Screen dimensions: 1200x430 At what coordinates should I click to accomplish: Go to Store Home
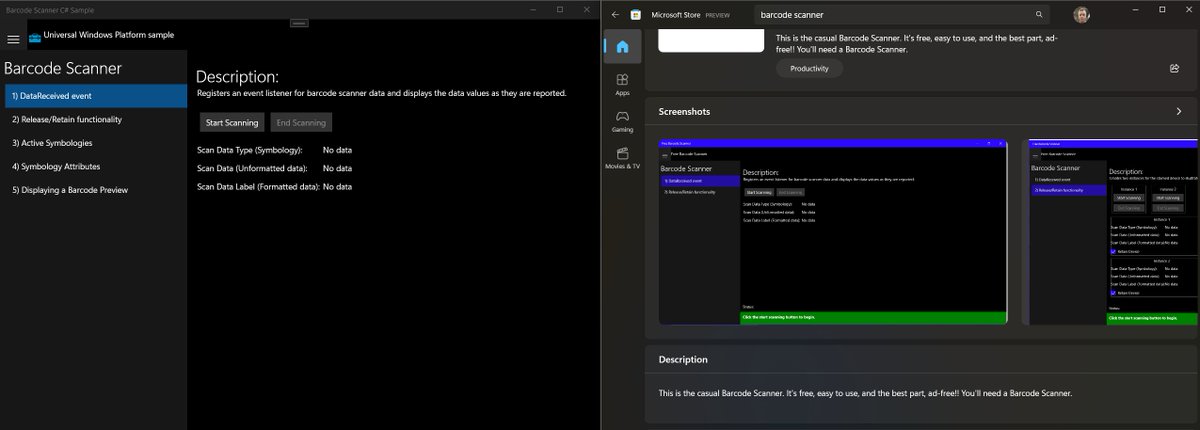coord(622,46)
